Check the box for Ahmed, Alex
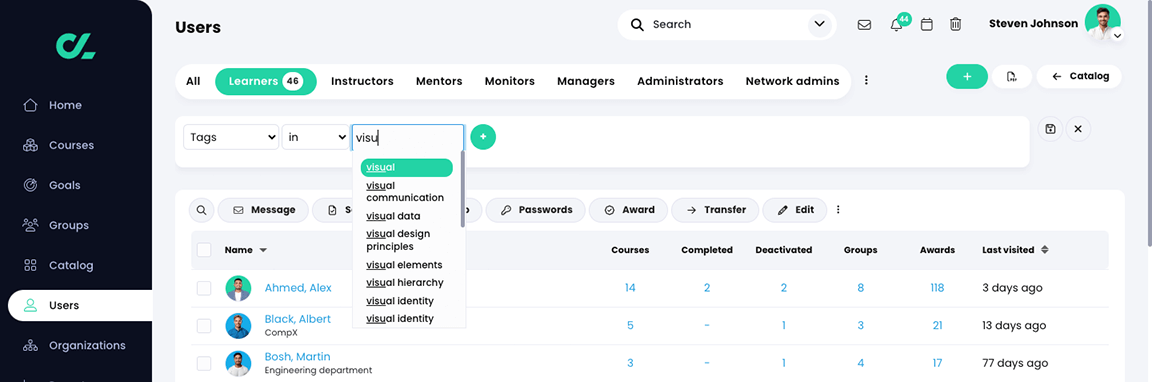 tap(204, 288)
